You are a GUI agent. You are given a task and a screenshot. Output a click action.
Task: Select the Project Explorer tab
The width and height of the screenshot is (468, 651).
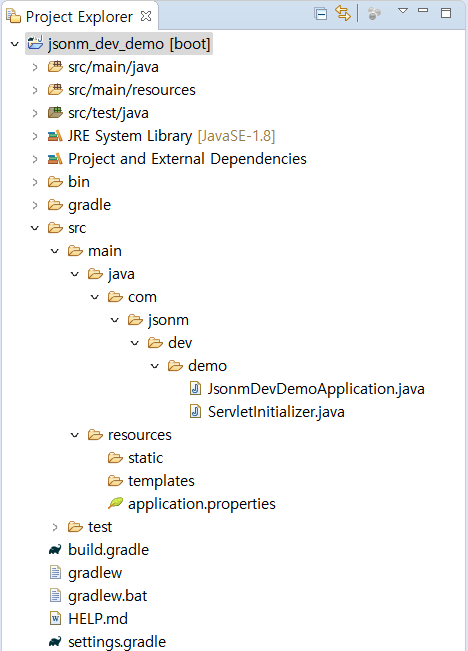79,17
